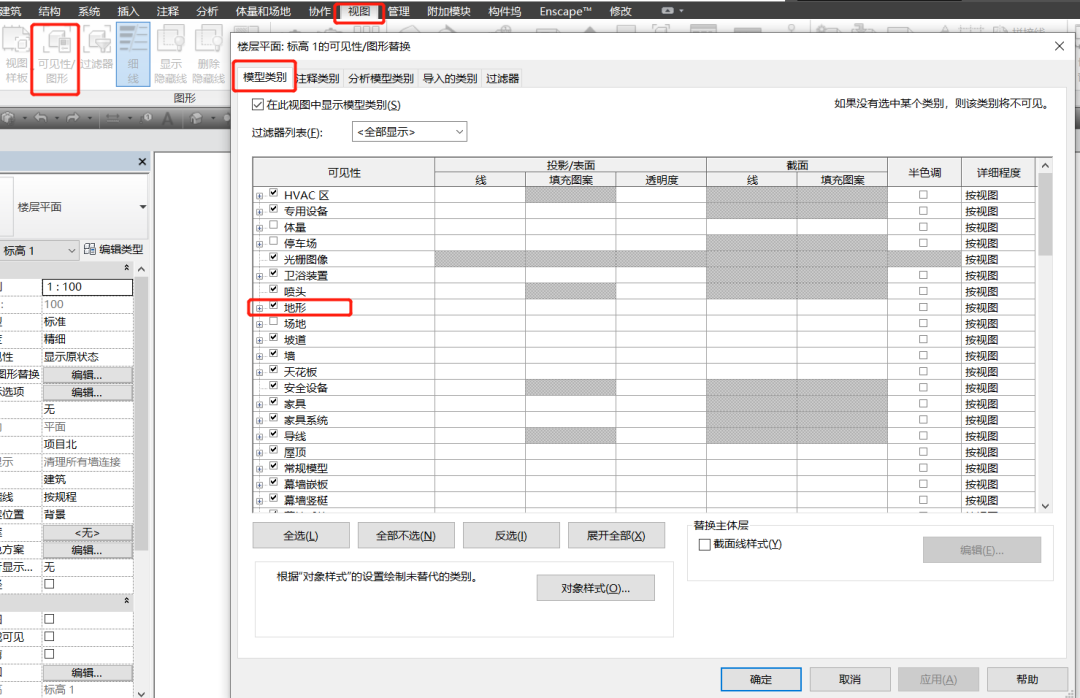This screenshot has width=1080, height=698.
Task: Open the Enscape ribbon tab
Action: pos(565,11)
